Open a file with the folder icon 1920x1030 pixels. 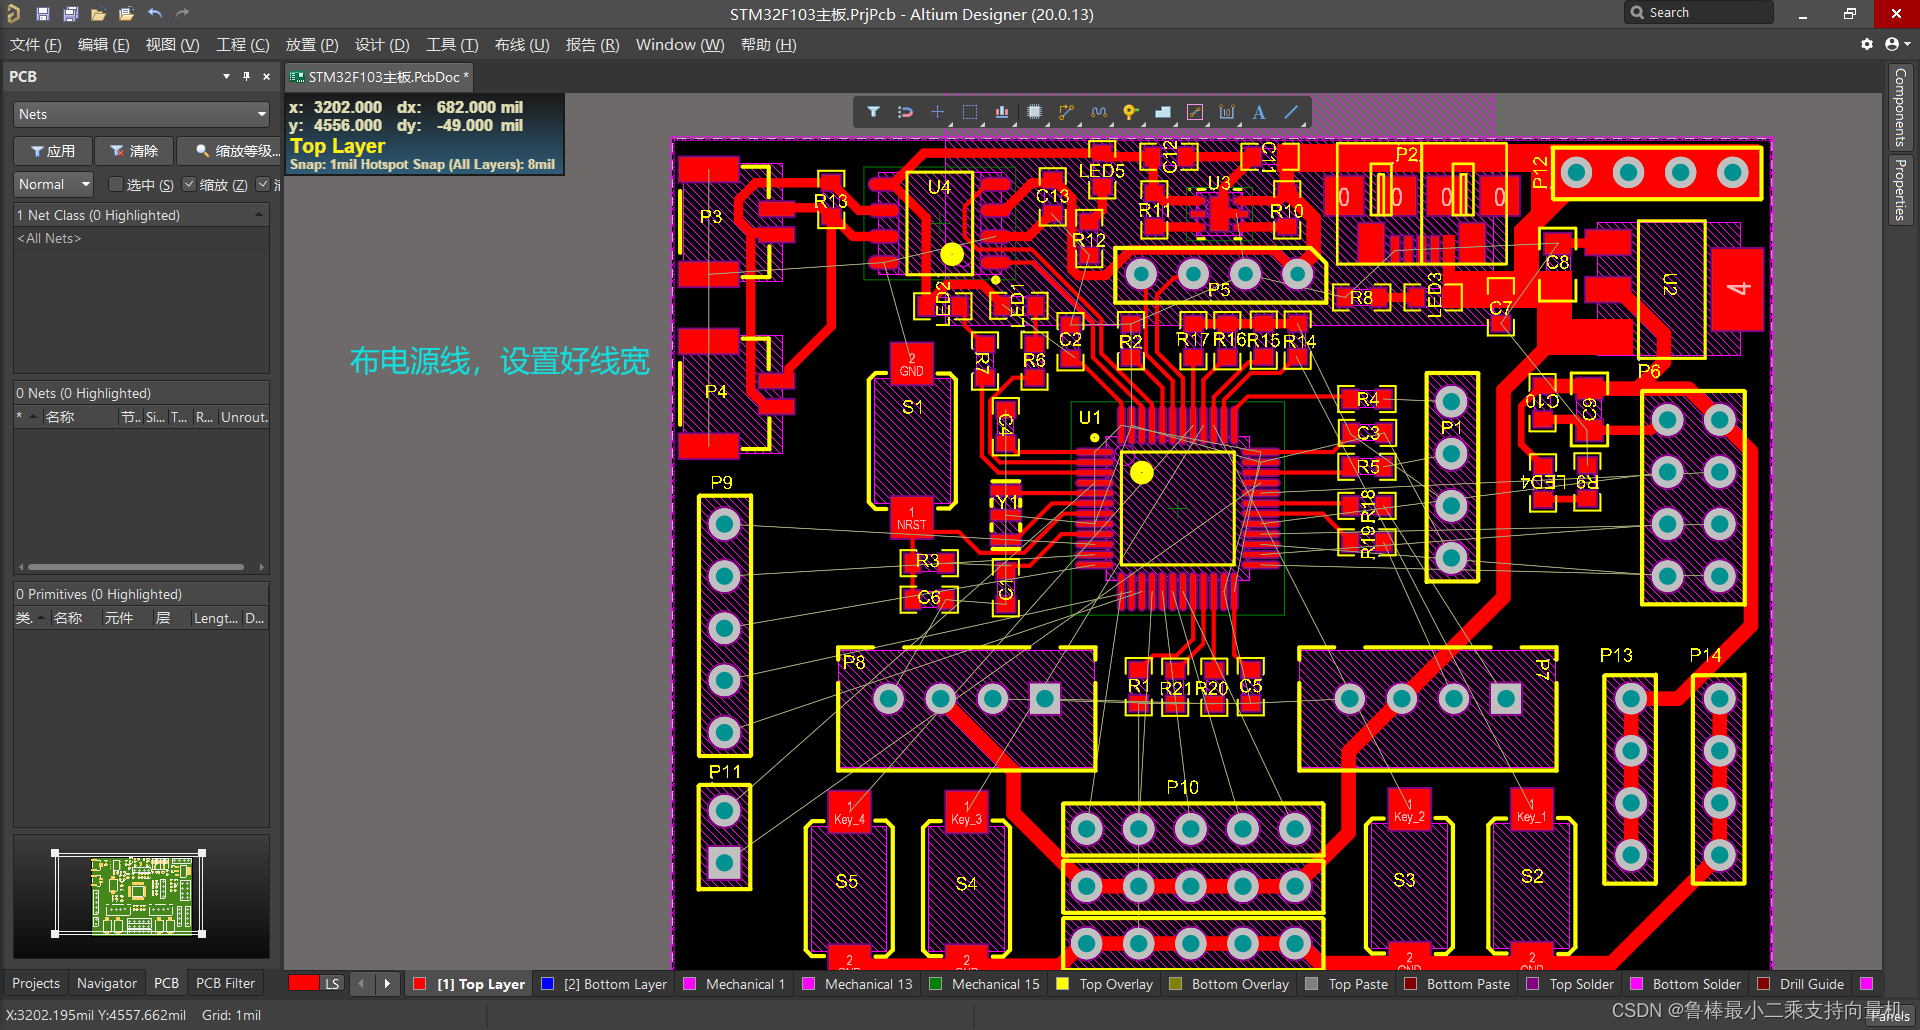coord(98,14)
